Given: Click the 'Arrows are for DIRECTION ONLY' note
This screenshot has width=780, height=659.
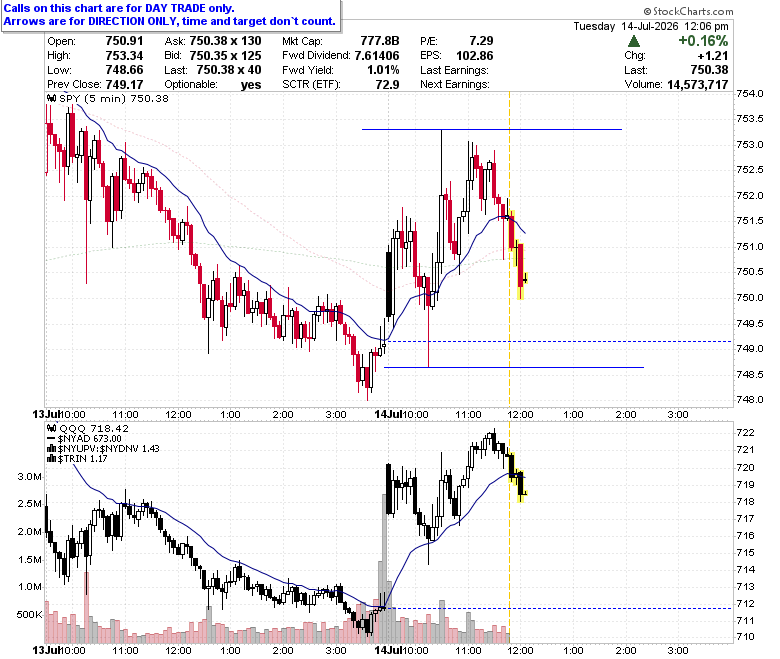Looking at the screenshot, I should pyautogui.click(x=170, y=21).
